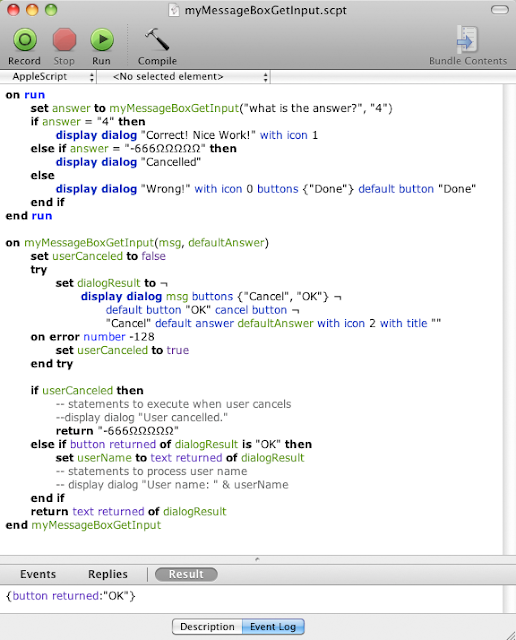Click the document proxy icon in title
The image size is (516, 640).
(174, 10)
